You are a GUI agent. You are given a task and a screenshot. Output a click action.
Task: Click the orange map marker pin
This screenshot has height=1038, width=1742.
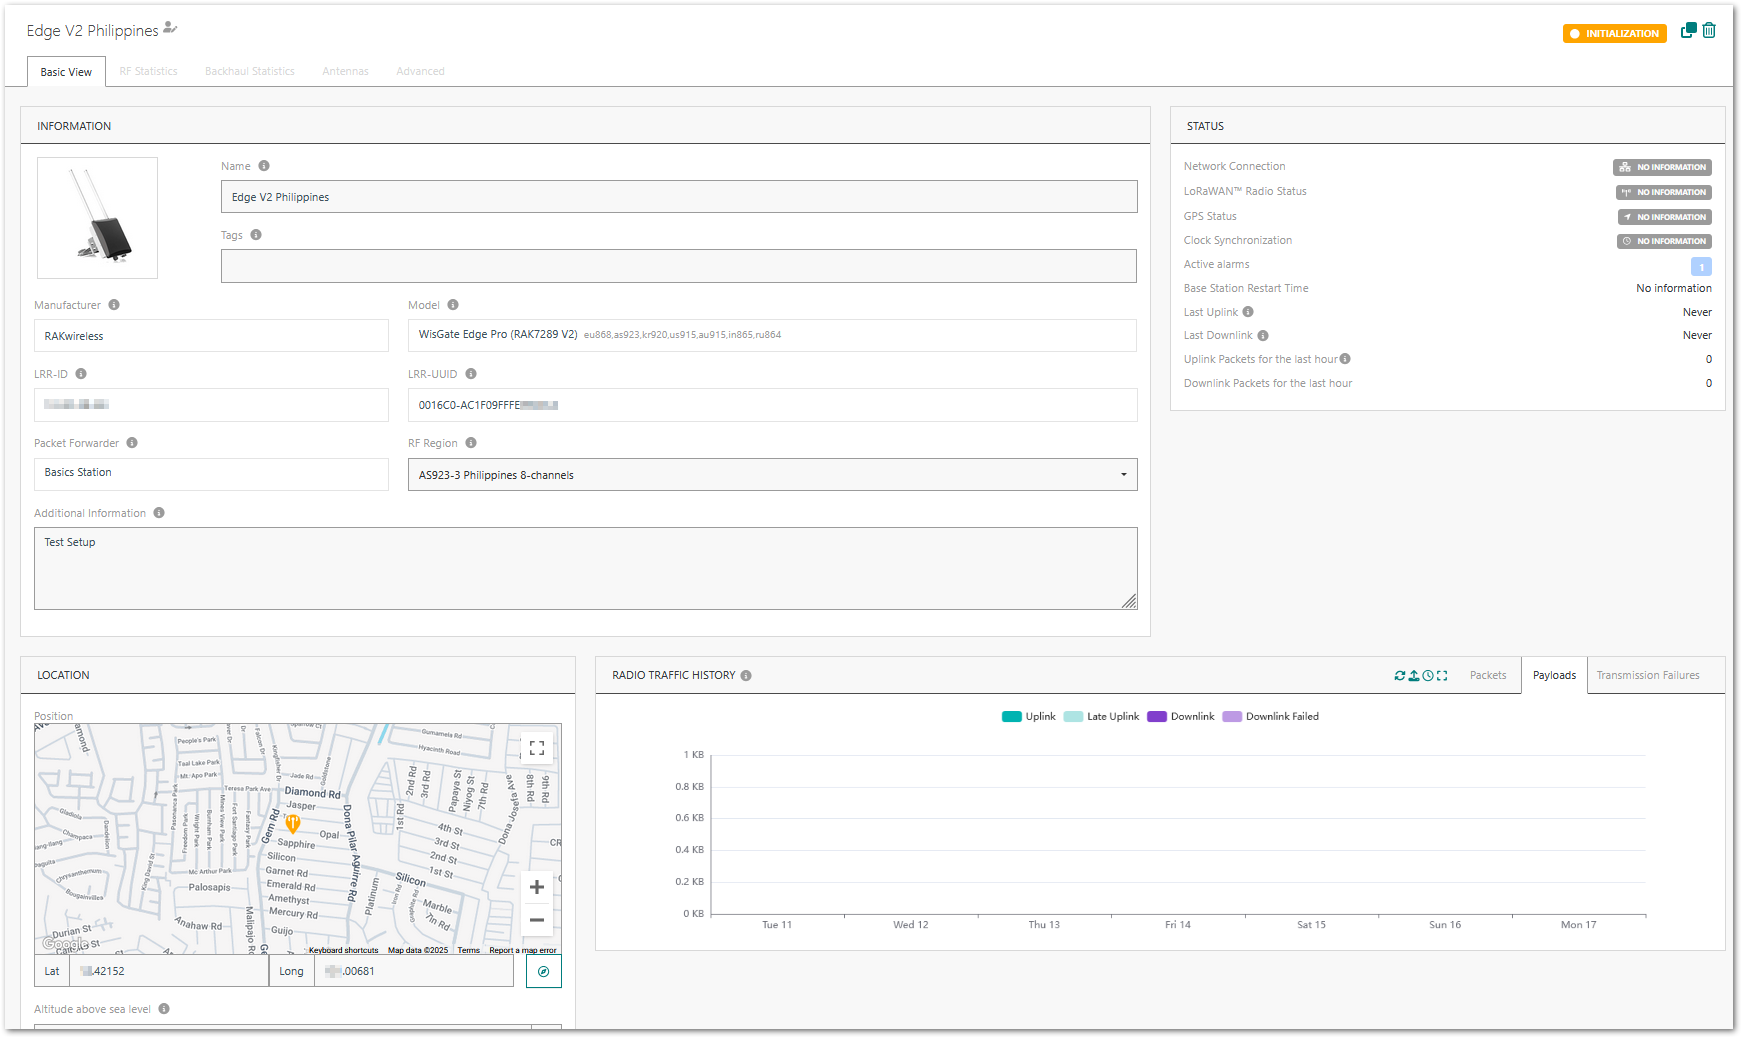coord(293,824)
